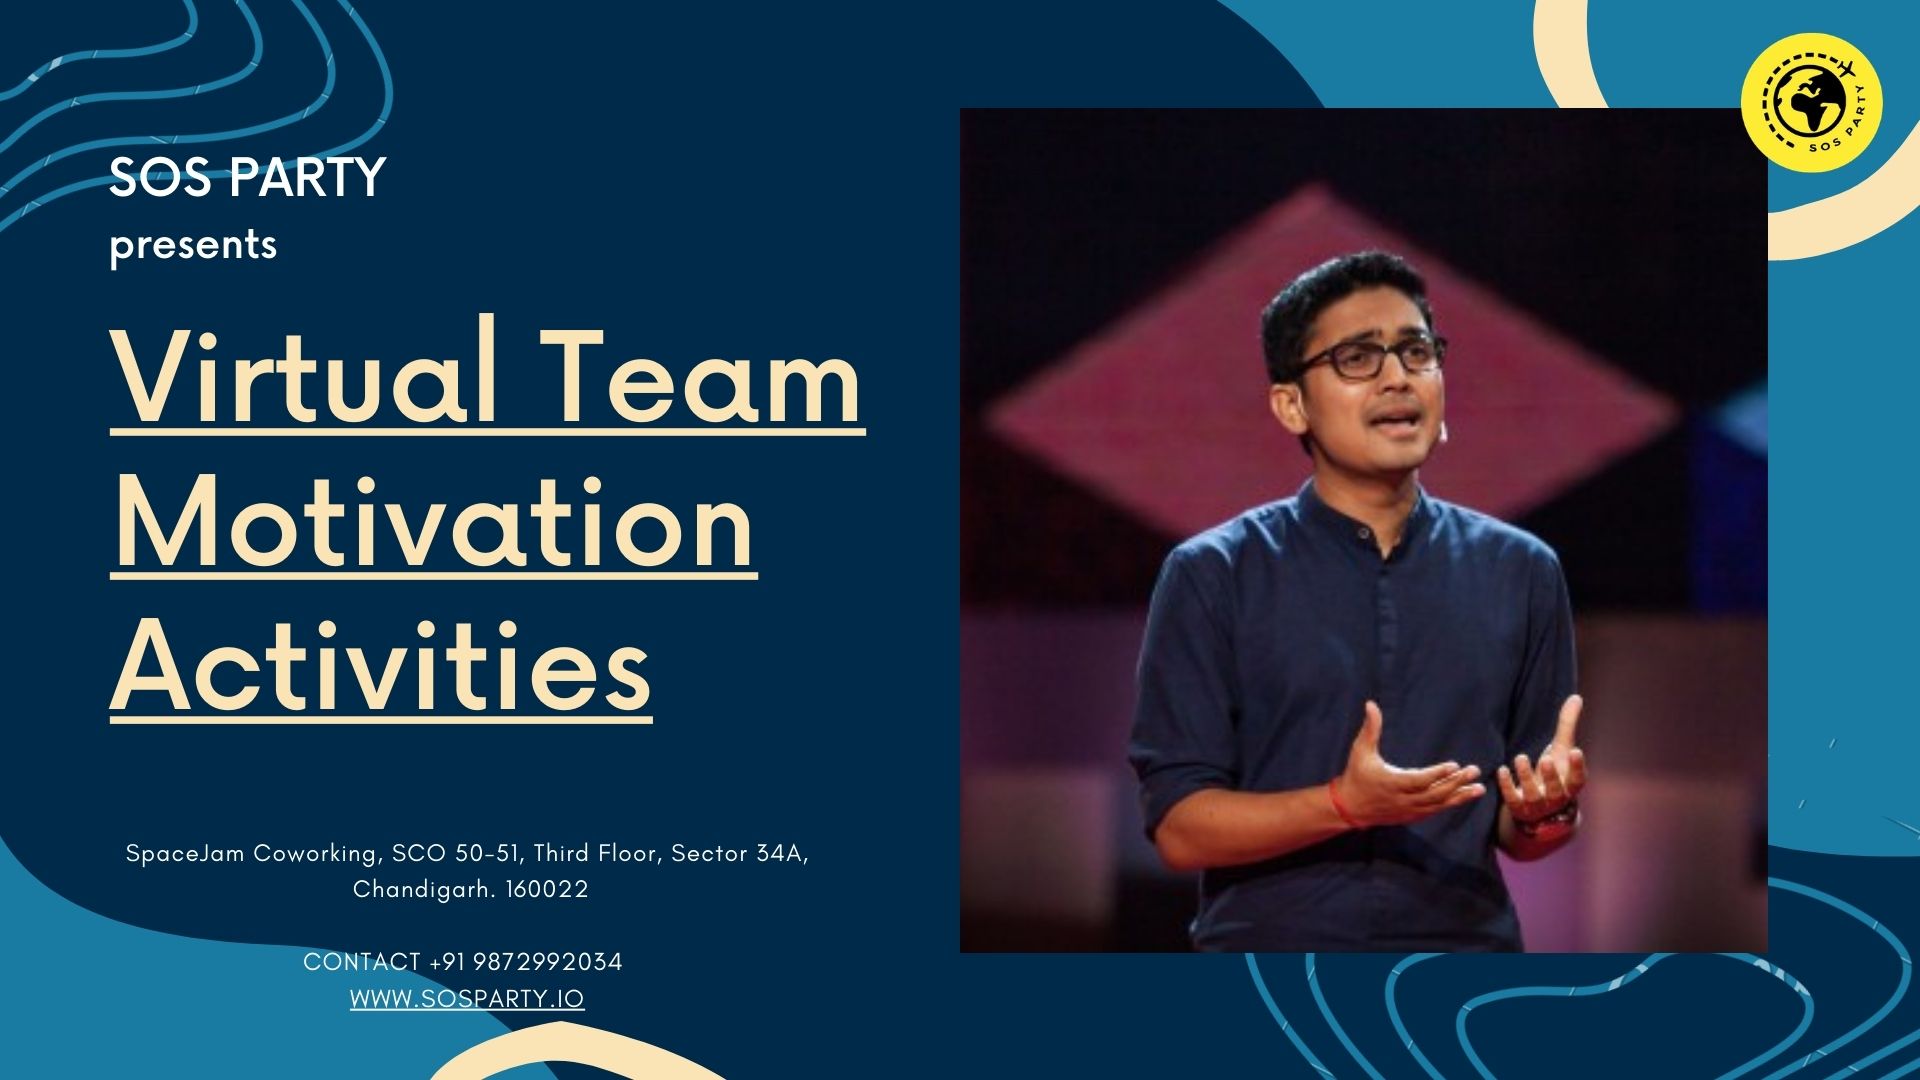The image size is (1920, 1080).
Task: Click the CONTACT +91 9872992034 phone number
Action: pyautogui.click(x=465, y=963)
